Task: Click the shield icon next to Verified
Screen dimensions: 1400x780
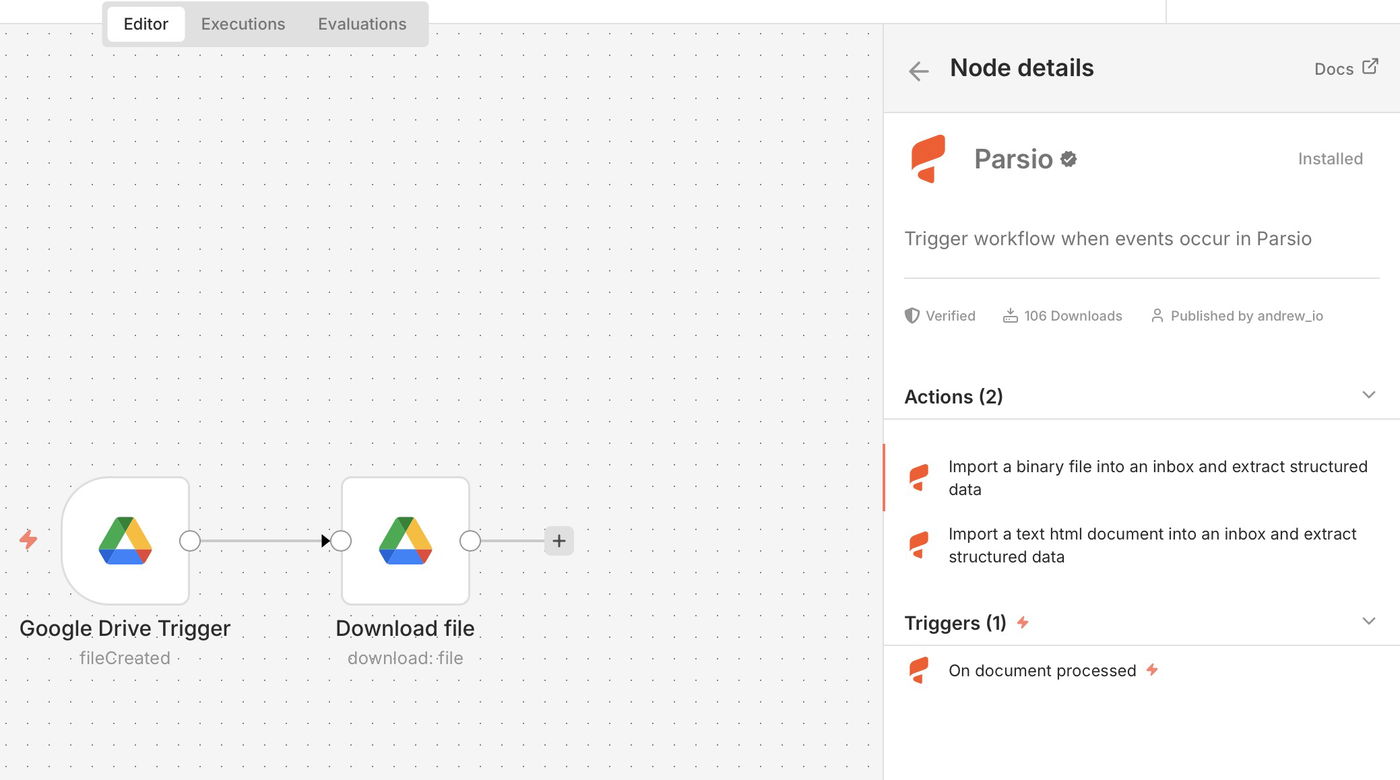Action: click(x=912, y=316)
